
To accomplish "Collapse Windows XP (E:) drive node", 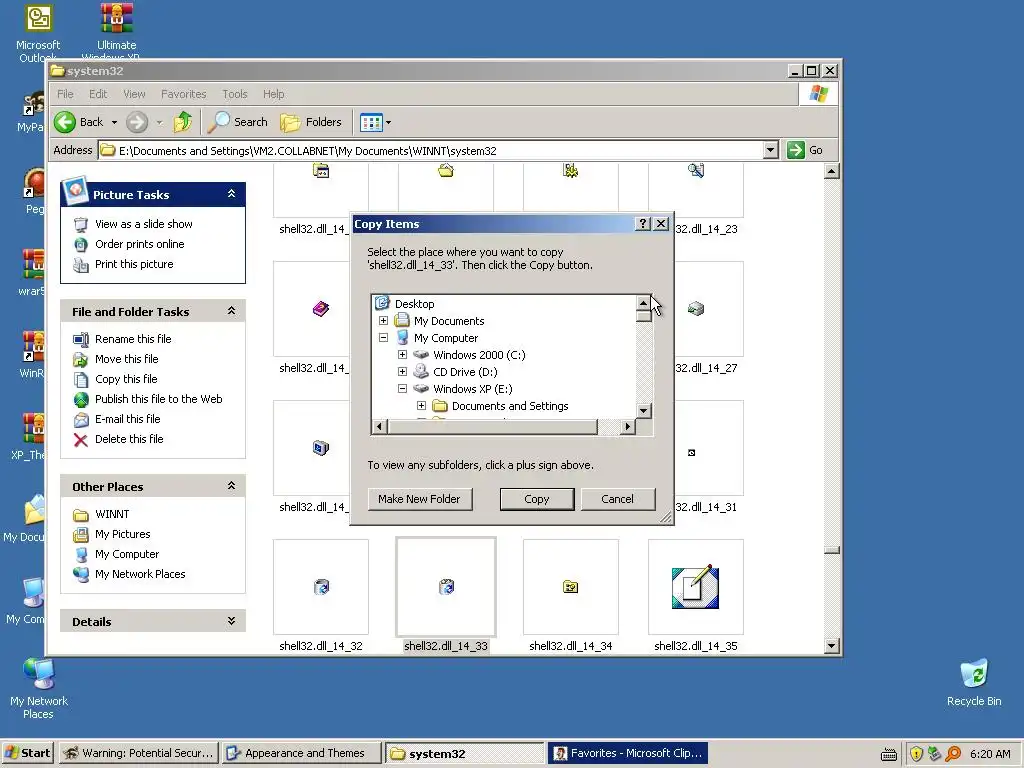I will pos(402,389).
